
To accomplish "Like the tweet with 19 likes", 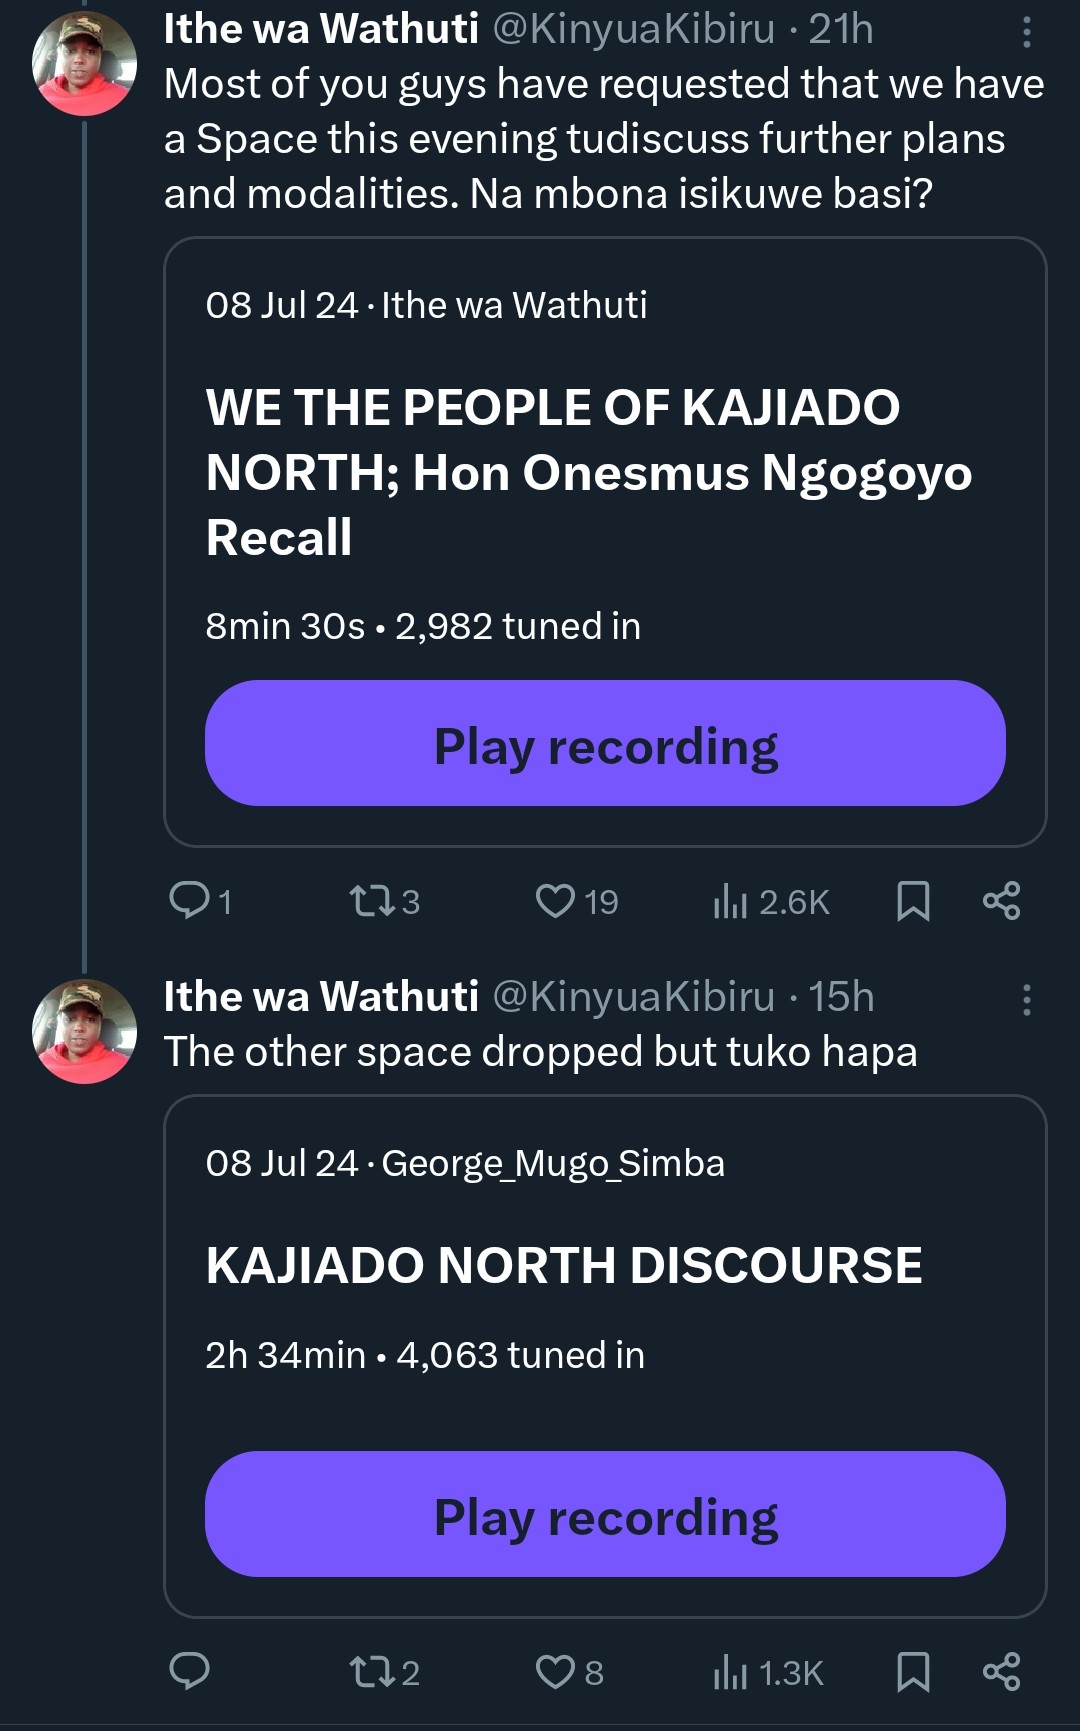I will pyautogui.click(x=556, y=900).
